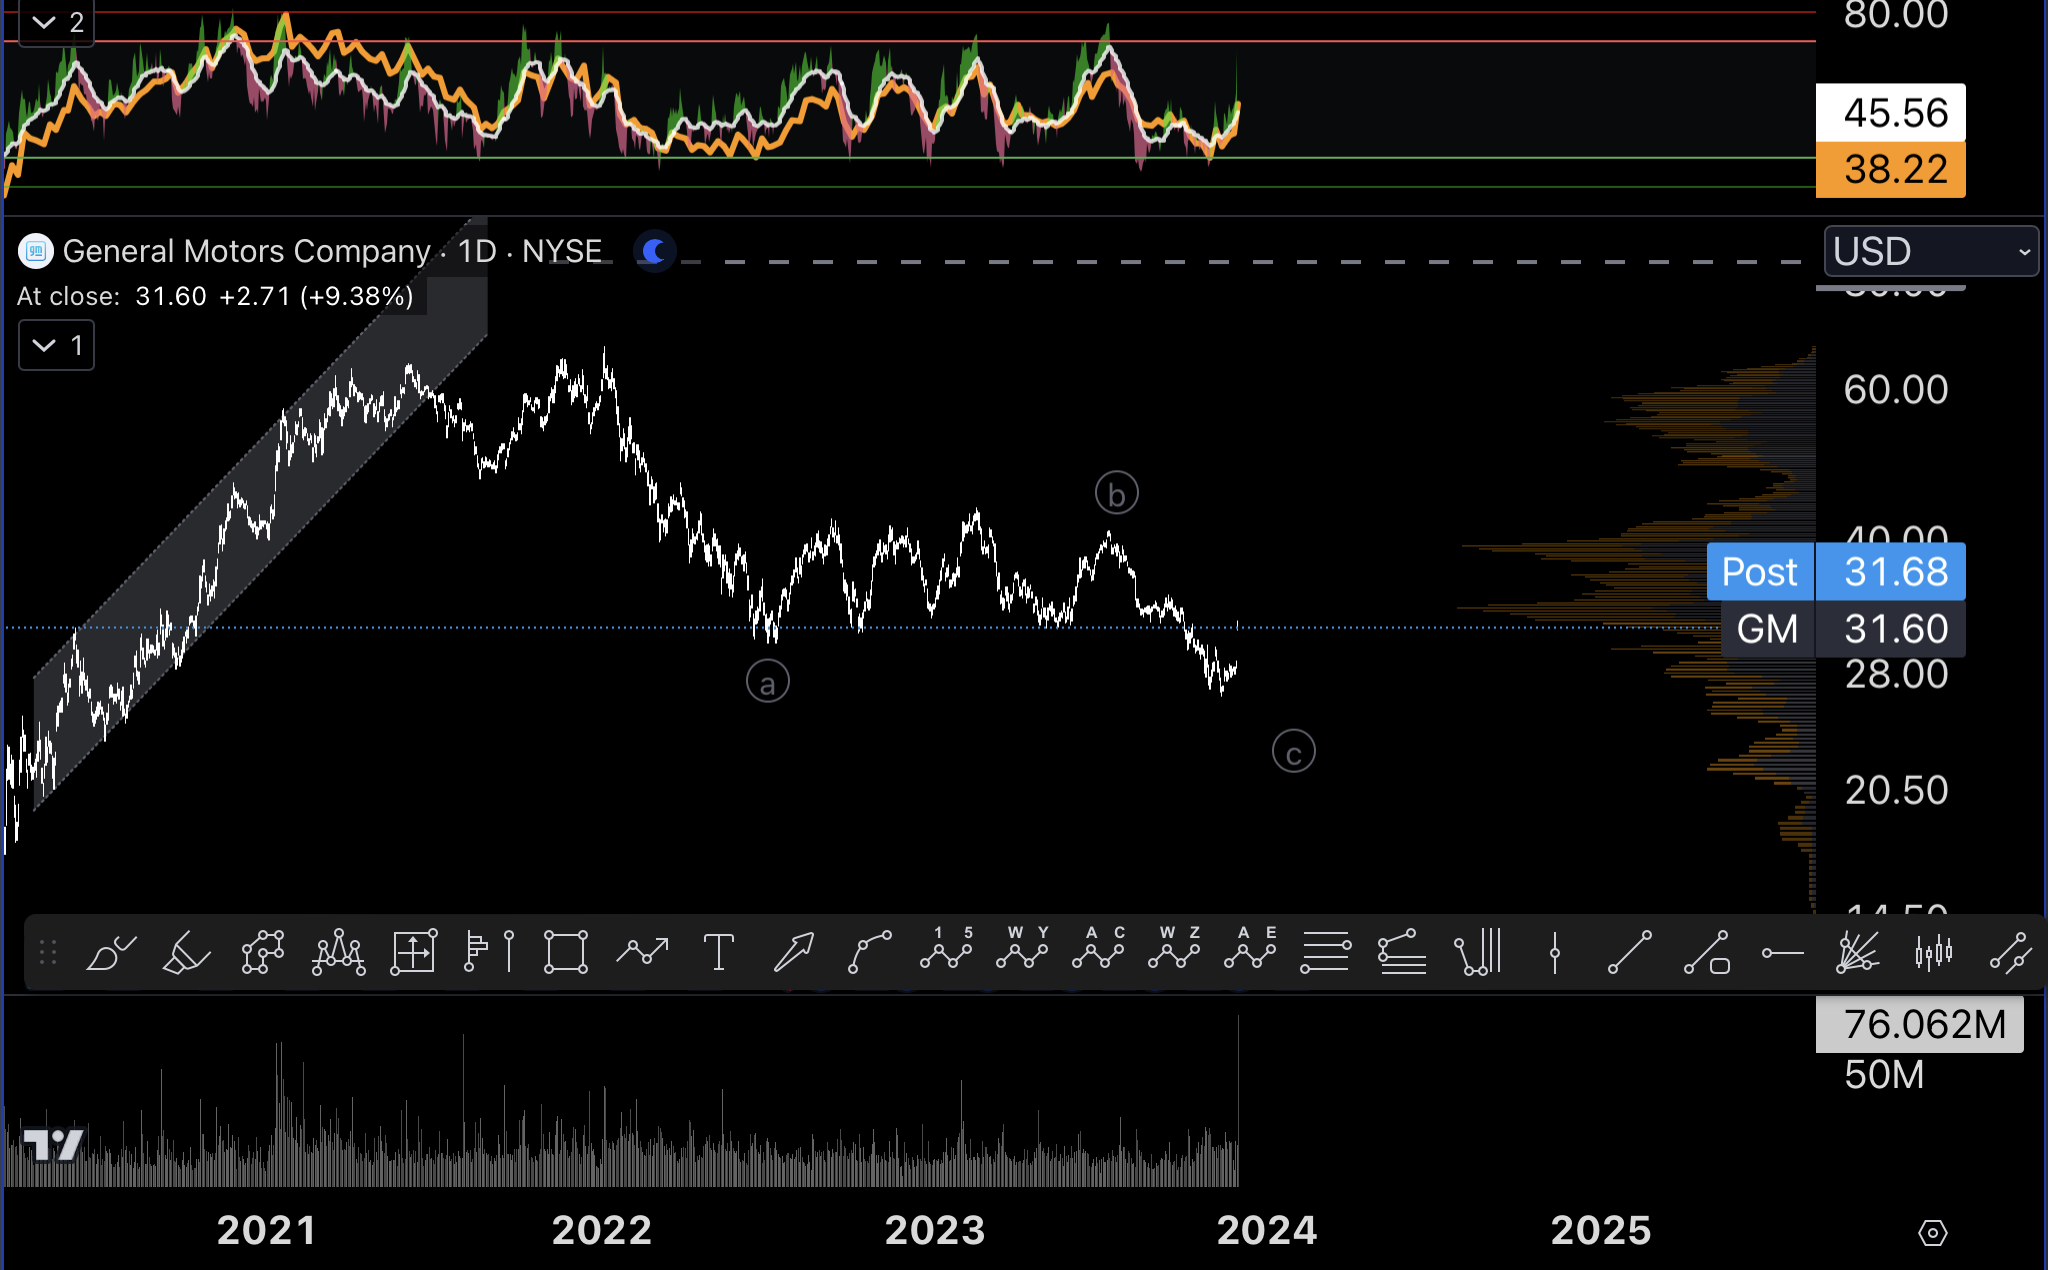Select the Elliott Impulse Wave 1-5 tool

[x=946, y=948]
